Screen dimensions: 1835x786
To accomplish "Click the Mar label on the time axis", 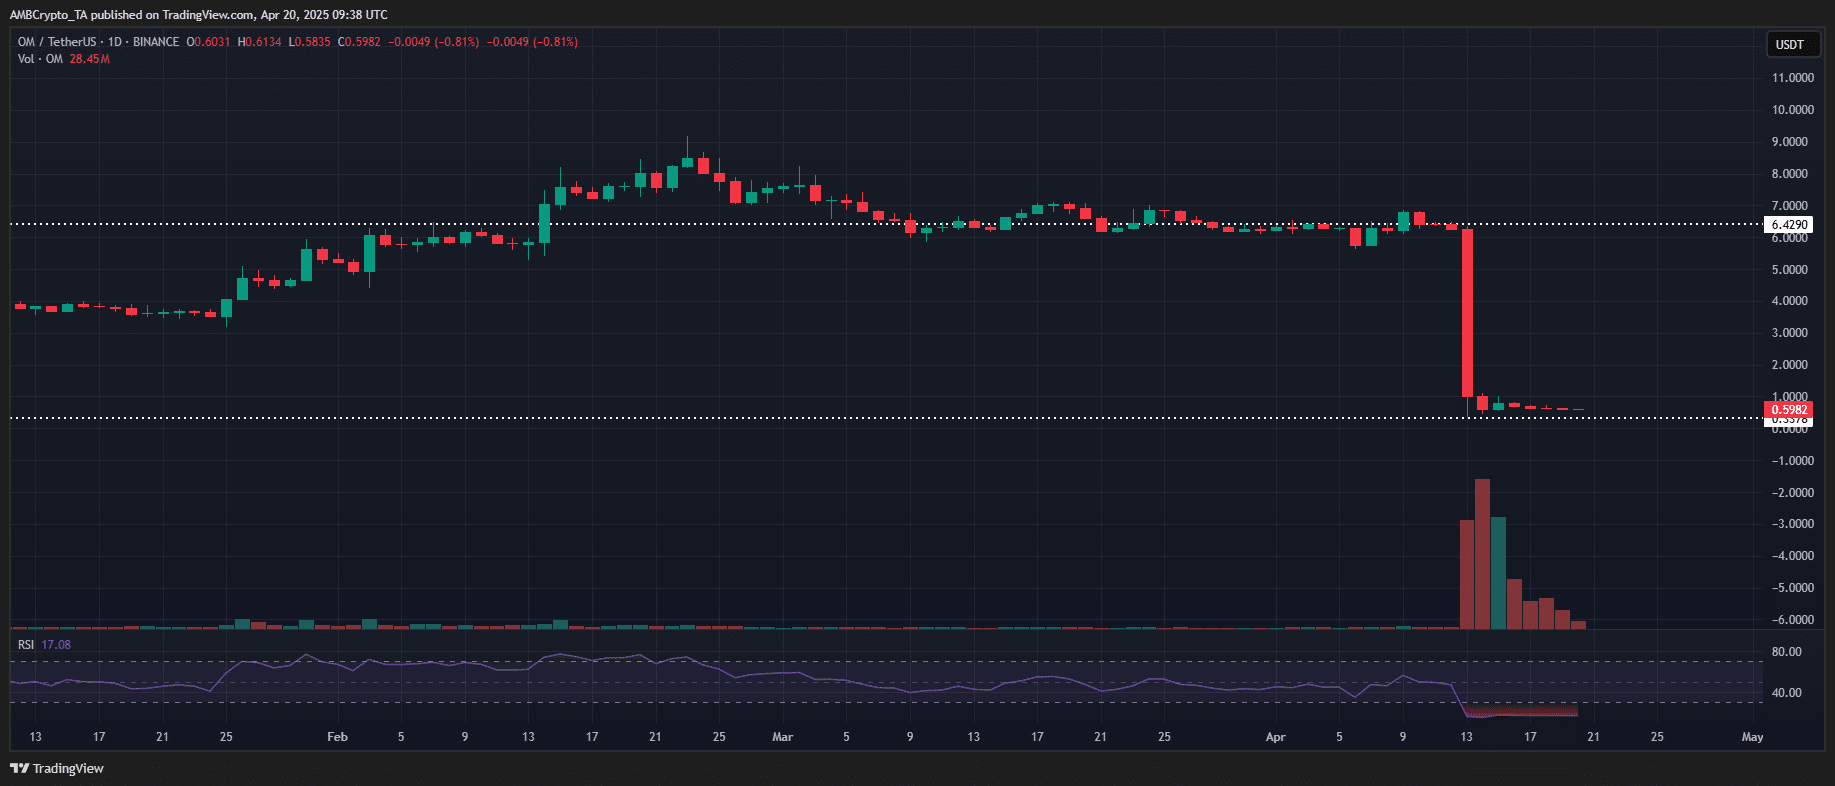I will [x=783, y=737].
